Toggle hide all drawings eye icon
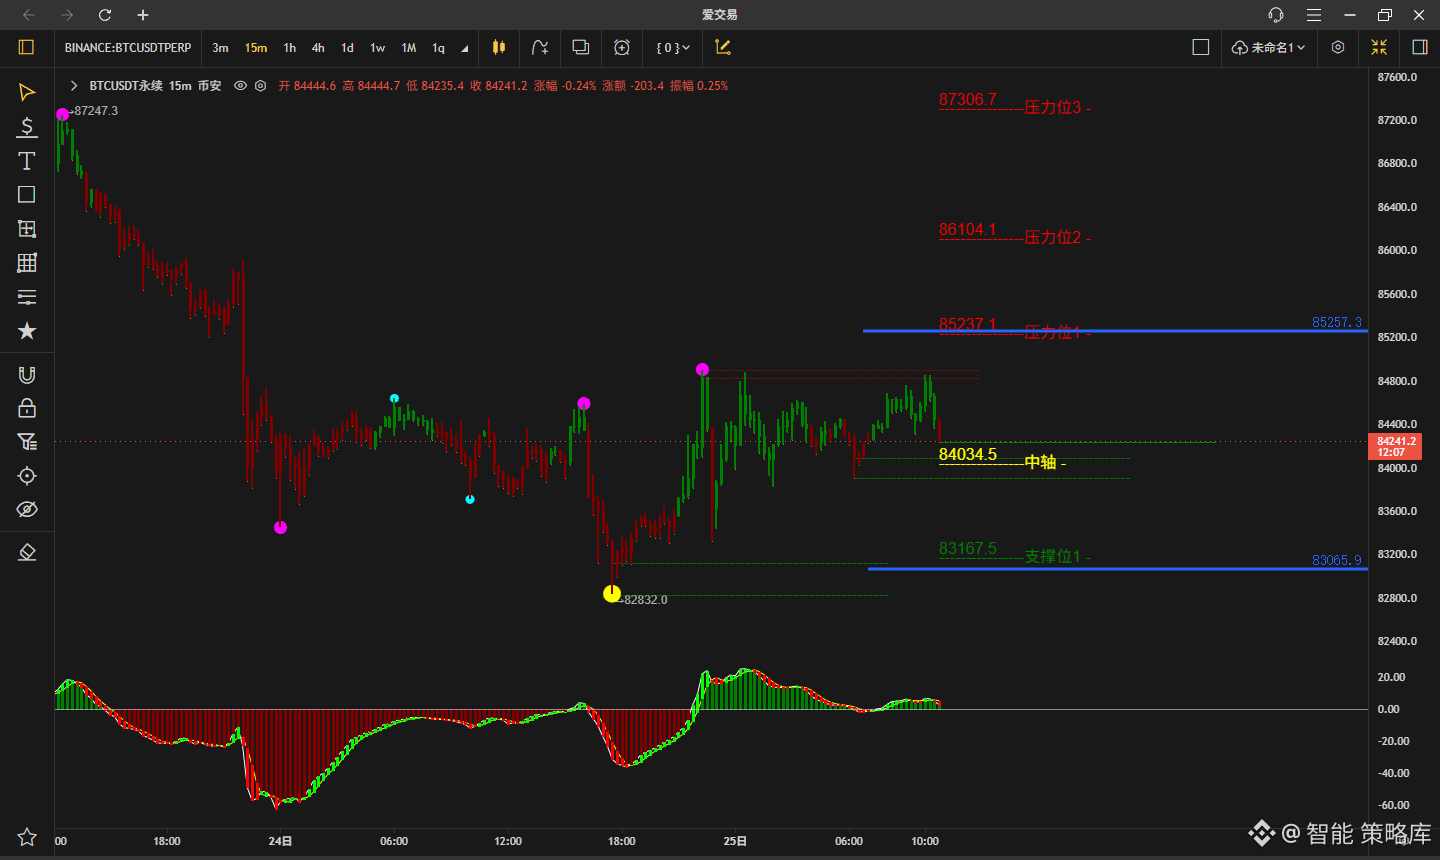The height and width of the screenshot is (860, 1440). click(27, 510)
